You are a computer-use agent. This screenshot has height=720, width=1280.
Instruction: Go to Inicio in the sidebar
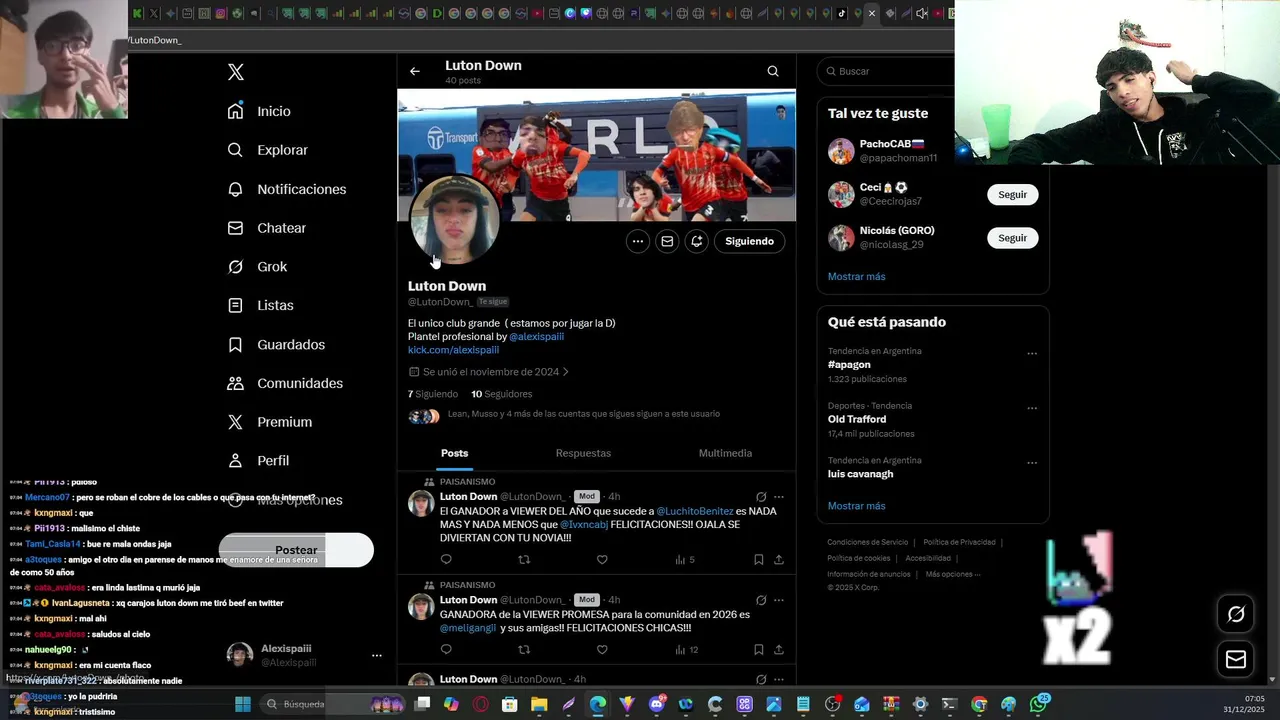pyautogui.click(x=259, y=111)
